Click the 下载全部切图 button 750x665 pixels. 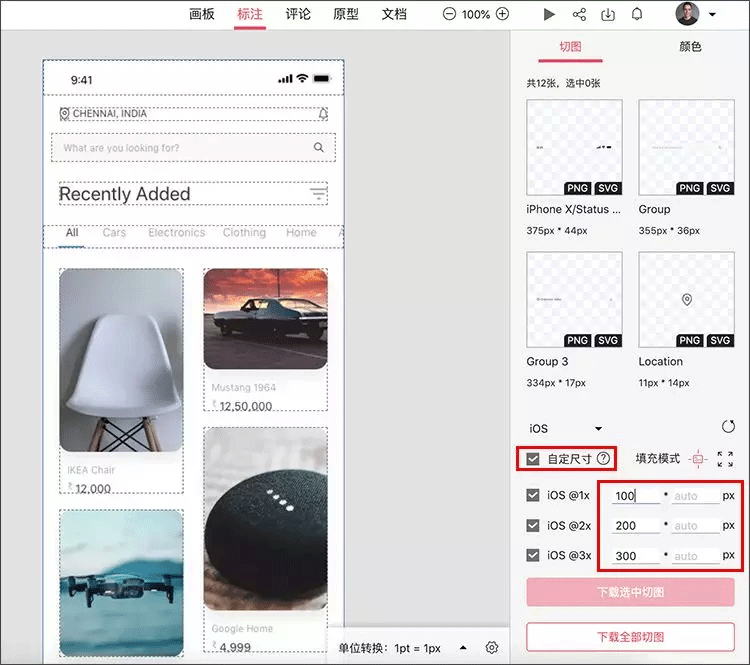(x=630, y=637)
